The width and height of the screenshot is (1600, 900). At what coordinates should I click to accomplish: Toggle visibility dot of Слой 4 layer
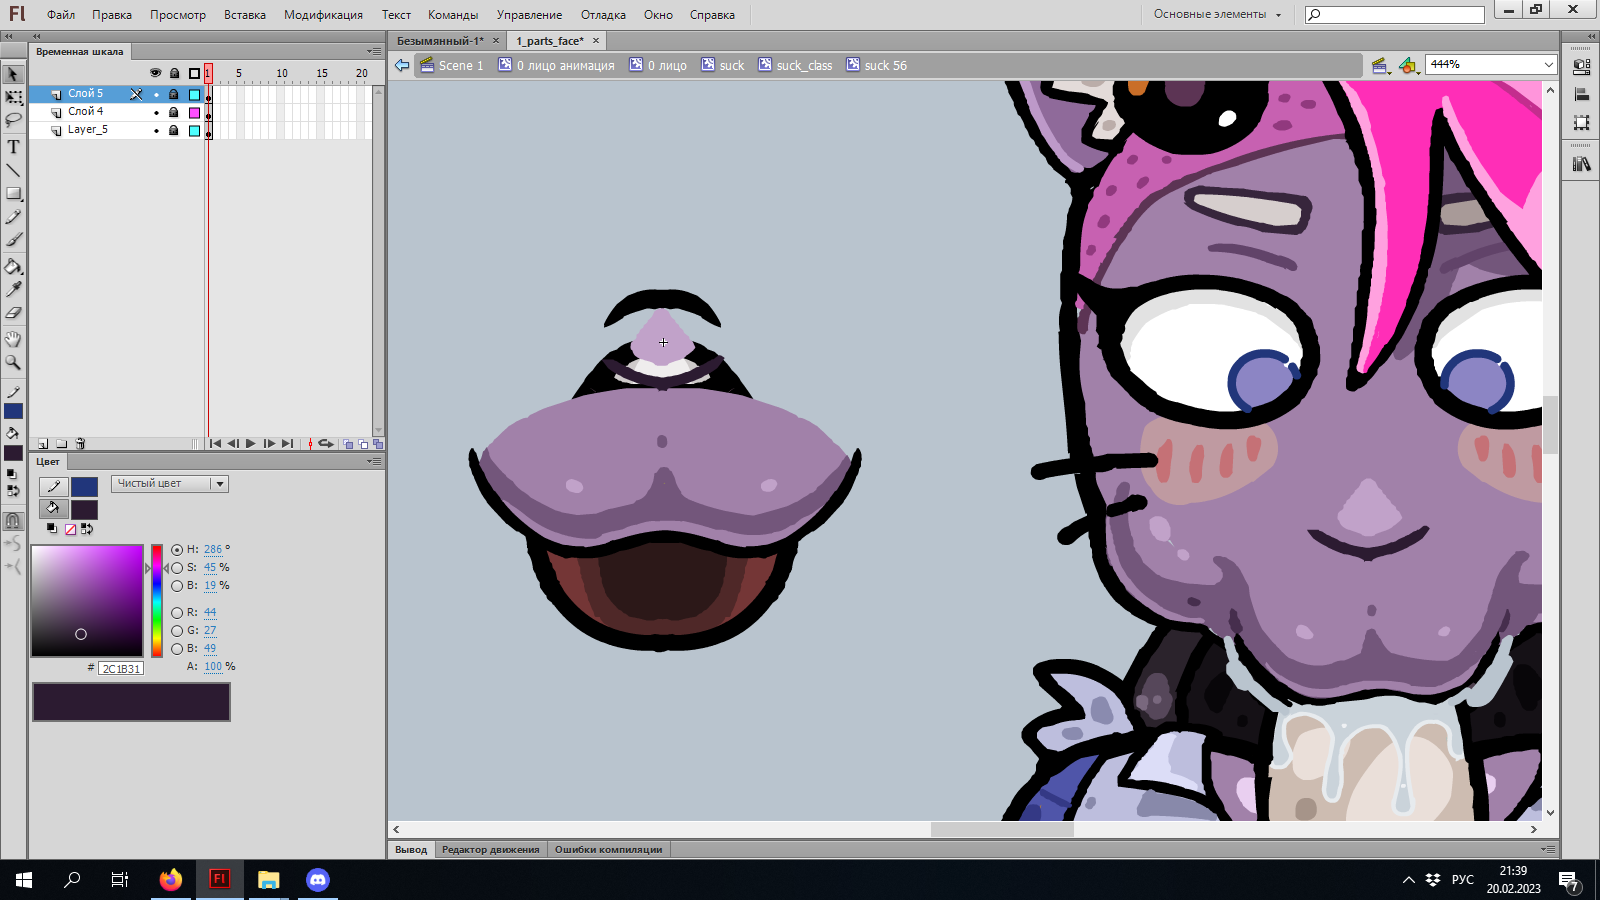[156, 112]
